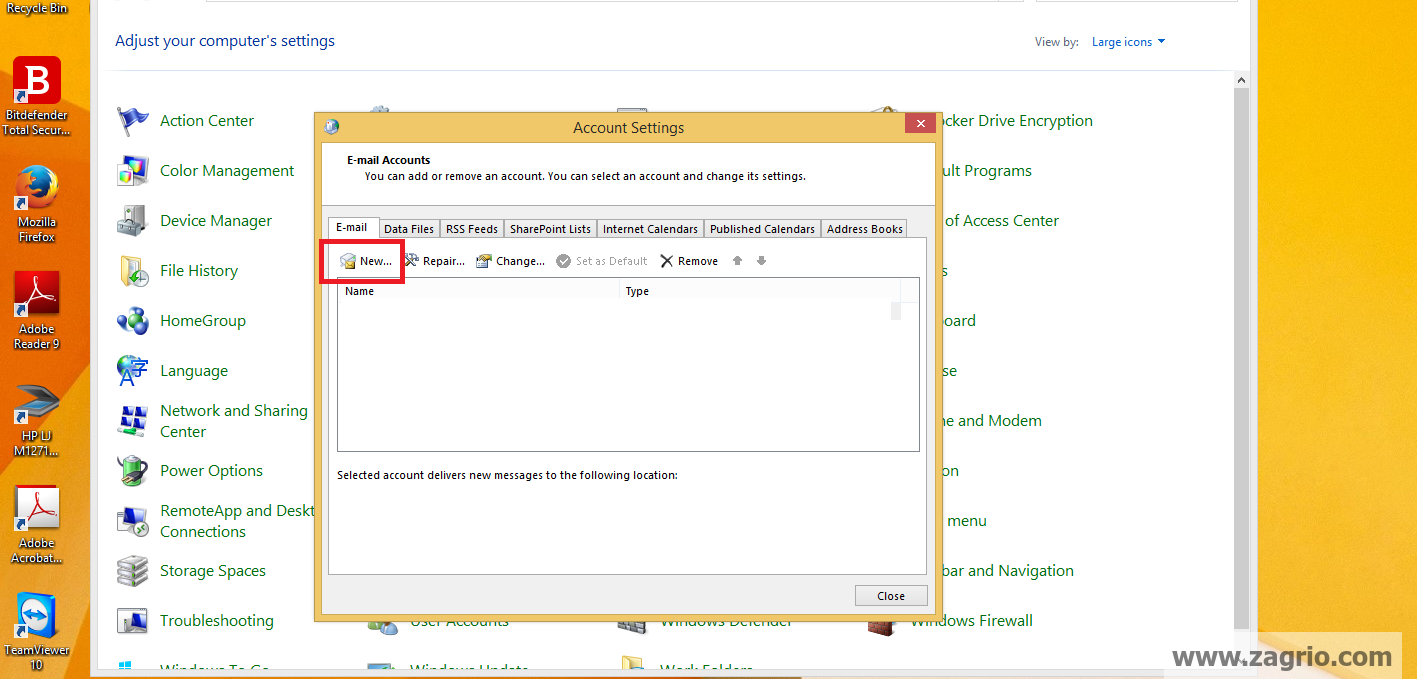The height and width of the screenshot is (679, 1417).
Task: Open the HomeGroup link
Action: pos(203,321)
